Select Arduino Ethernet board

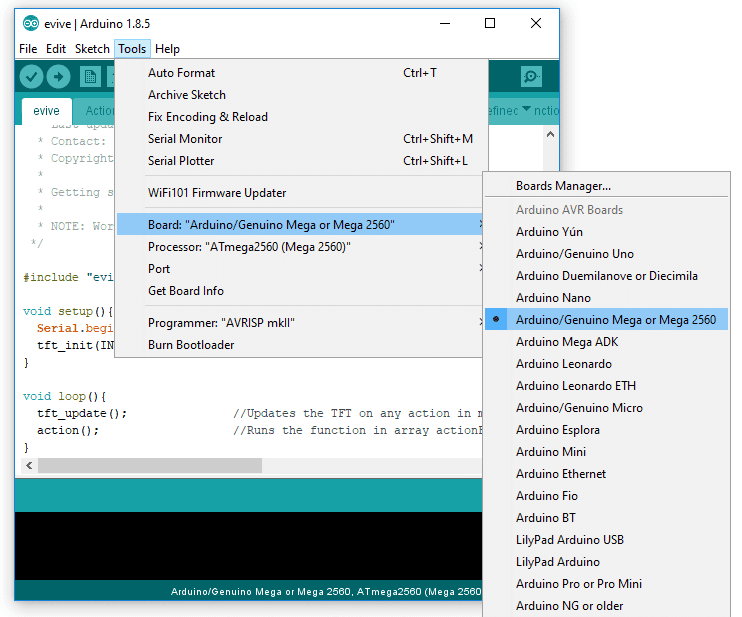tap(606, 474)
